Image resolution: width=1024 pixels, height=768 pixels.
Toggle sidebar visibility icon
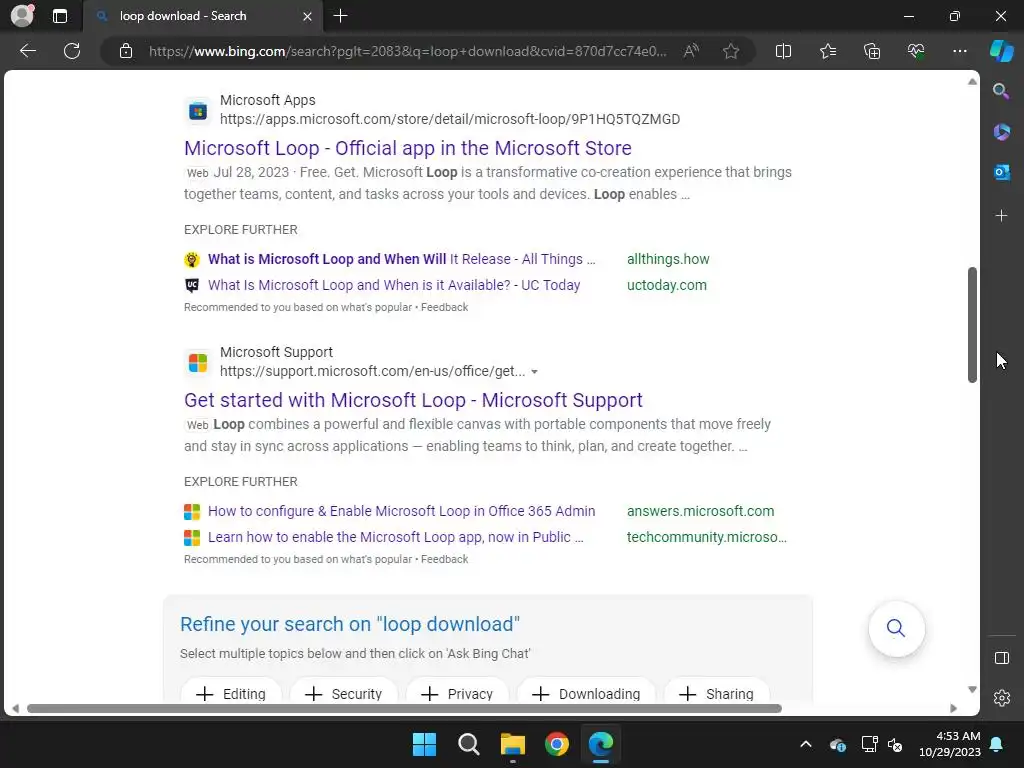coord(1001,658)
